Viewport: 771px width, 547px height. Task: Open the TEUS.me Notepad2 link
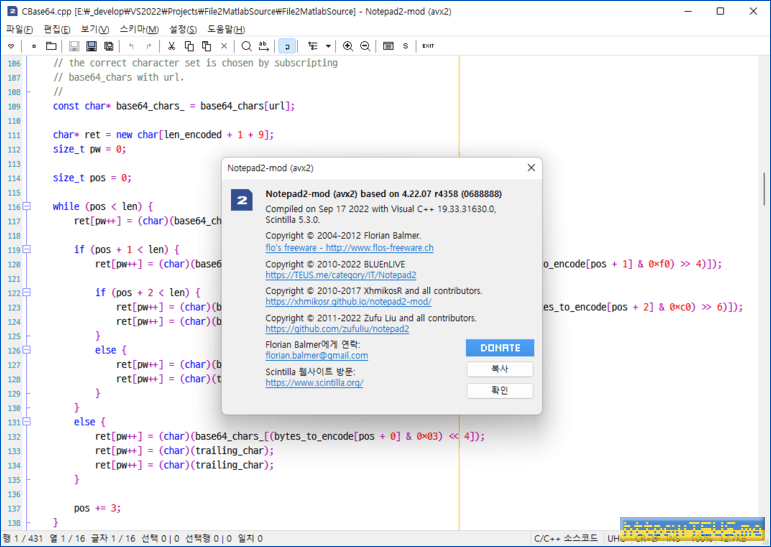(x=341, y=275)
